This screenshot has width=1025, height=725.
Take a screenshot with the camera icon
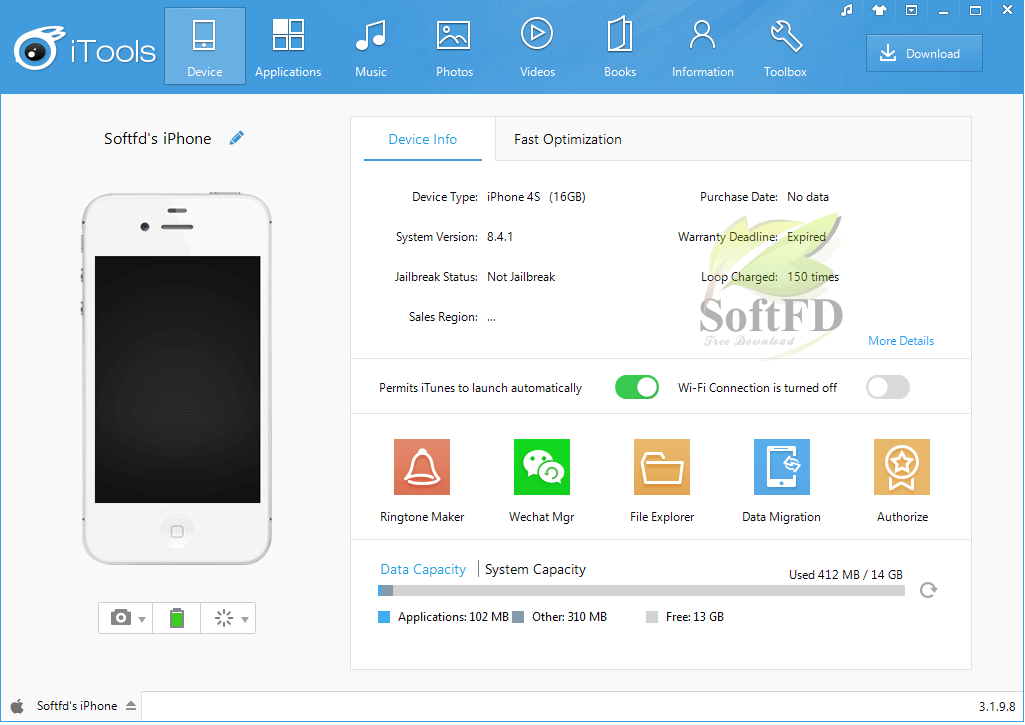tap(121, 618)
